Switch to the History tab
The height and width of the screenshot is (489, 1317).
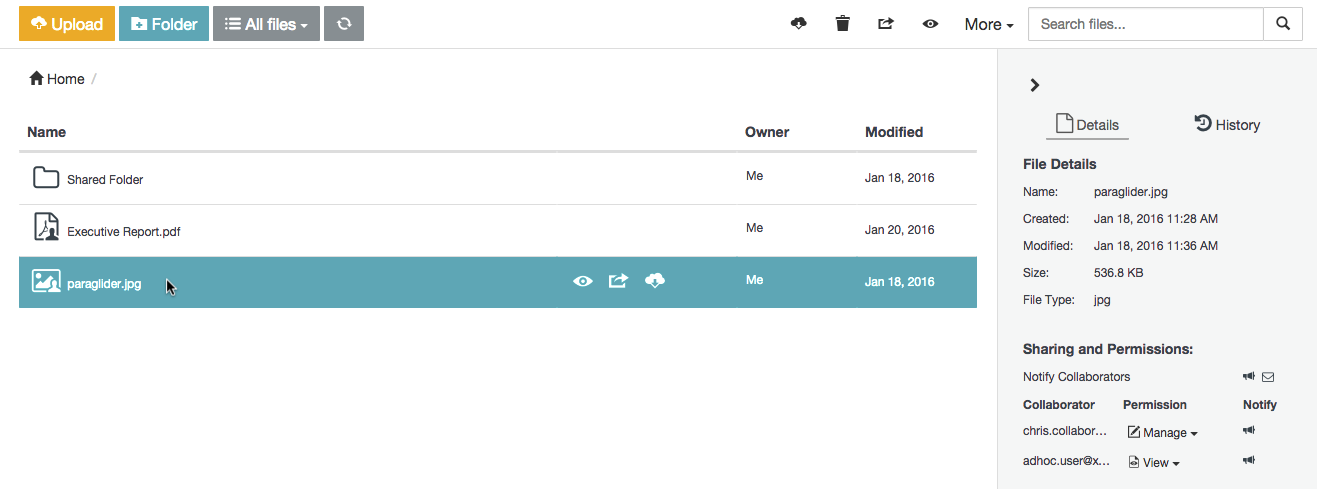pos(1227,125)
